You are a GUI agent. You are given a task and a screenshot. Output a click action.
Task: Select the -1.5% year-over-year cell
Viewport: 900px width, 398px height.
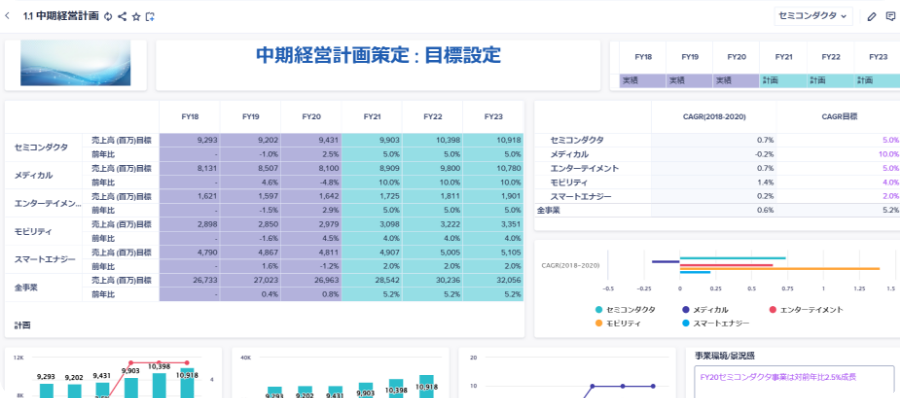coord(250,210)
